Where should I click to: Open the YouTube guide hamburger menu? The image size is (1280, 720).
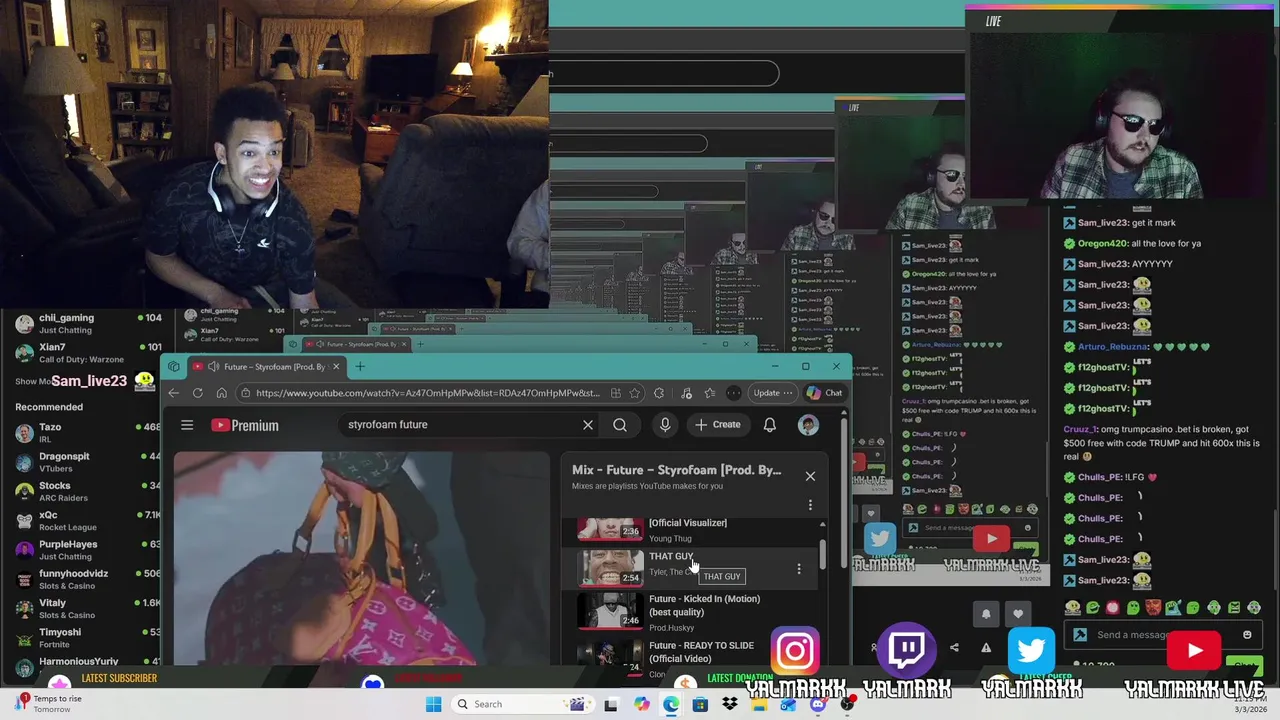click(x=187, y=425)
